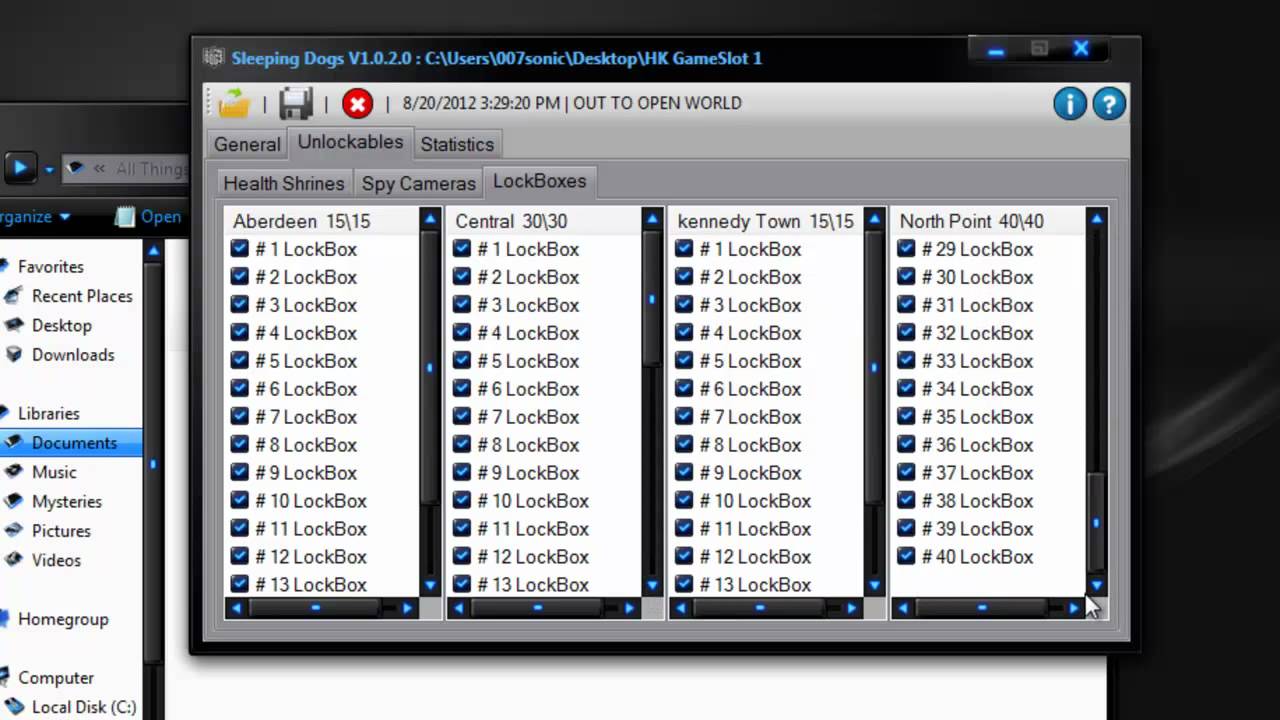The width and height of the screenshot is (1280, 720).
Task: Click the "OUT TO OPEN WORLD" save status text
Action: pyautogui.click(x=657, y=103)
